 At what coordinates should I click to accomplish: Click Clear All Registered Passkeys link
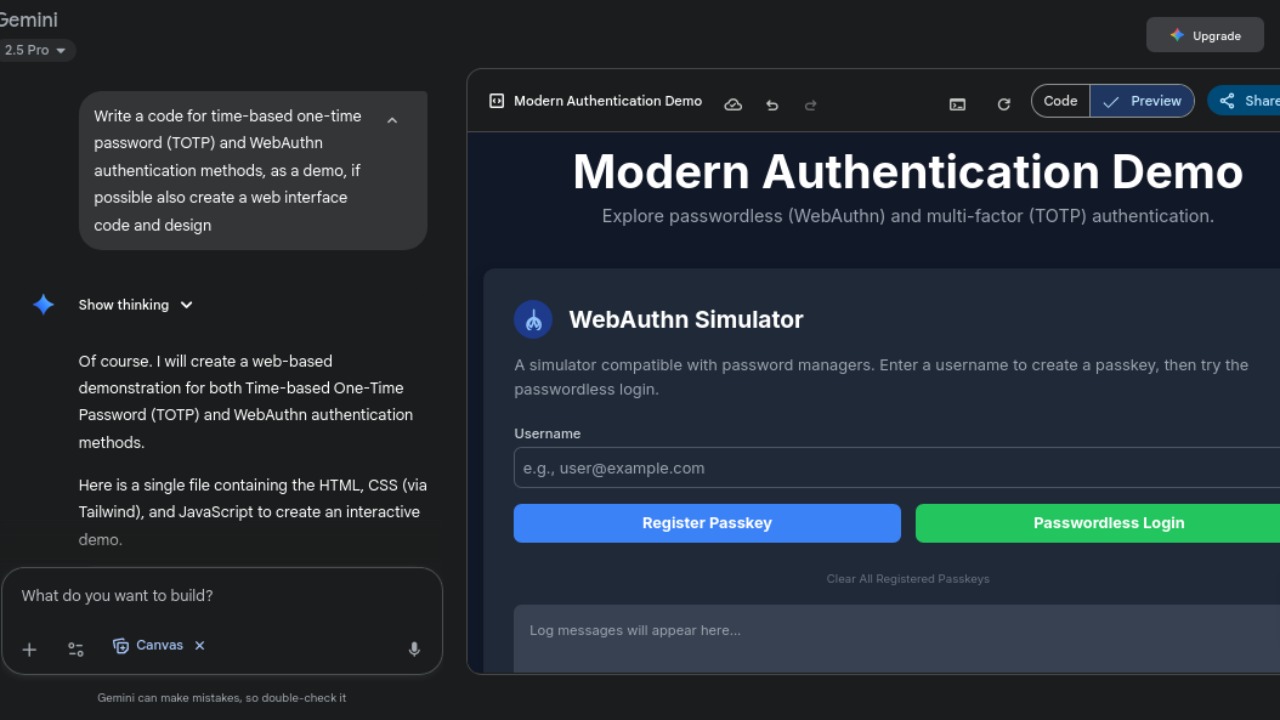point(907,579)
